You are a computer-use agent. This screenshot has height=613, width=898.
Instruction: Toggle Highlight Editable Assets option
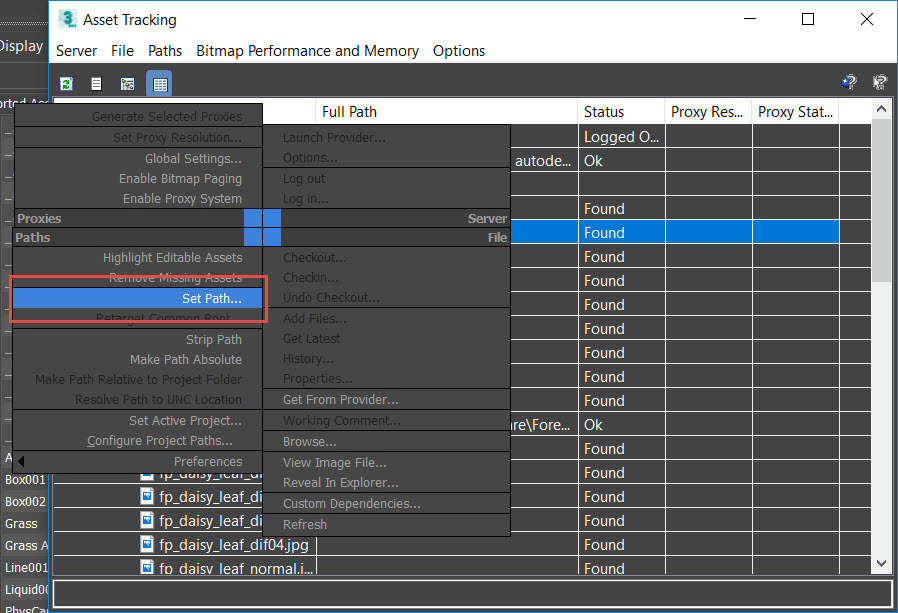[172, 257]
